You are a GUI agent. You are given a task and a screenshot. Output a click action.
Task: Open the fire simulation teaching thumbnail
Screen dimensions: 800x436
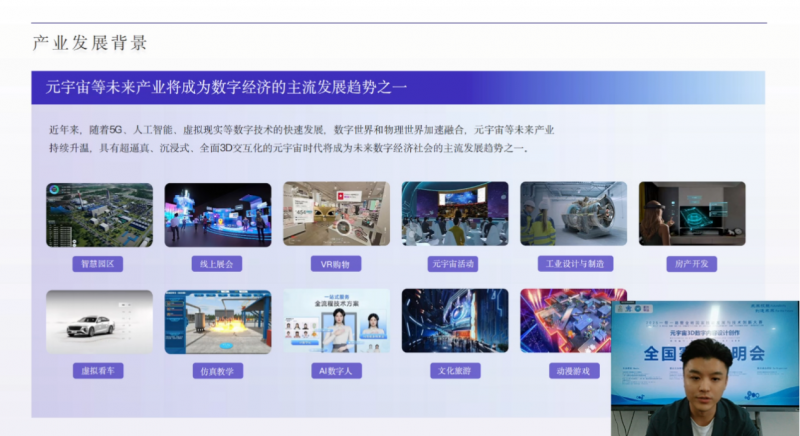(x=217, y=321)
